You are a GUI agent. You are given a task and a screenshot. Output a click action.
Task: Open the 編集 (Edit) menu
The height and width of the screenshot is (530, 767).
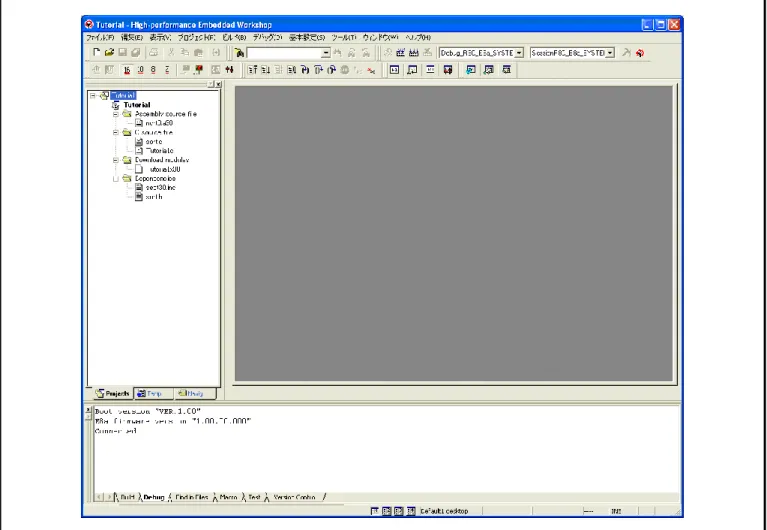pyautogui.click(x=132, y=38)
